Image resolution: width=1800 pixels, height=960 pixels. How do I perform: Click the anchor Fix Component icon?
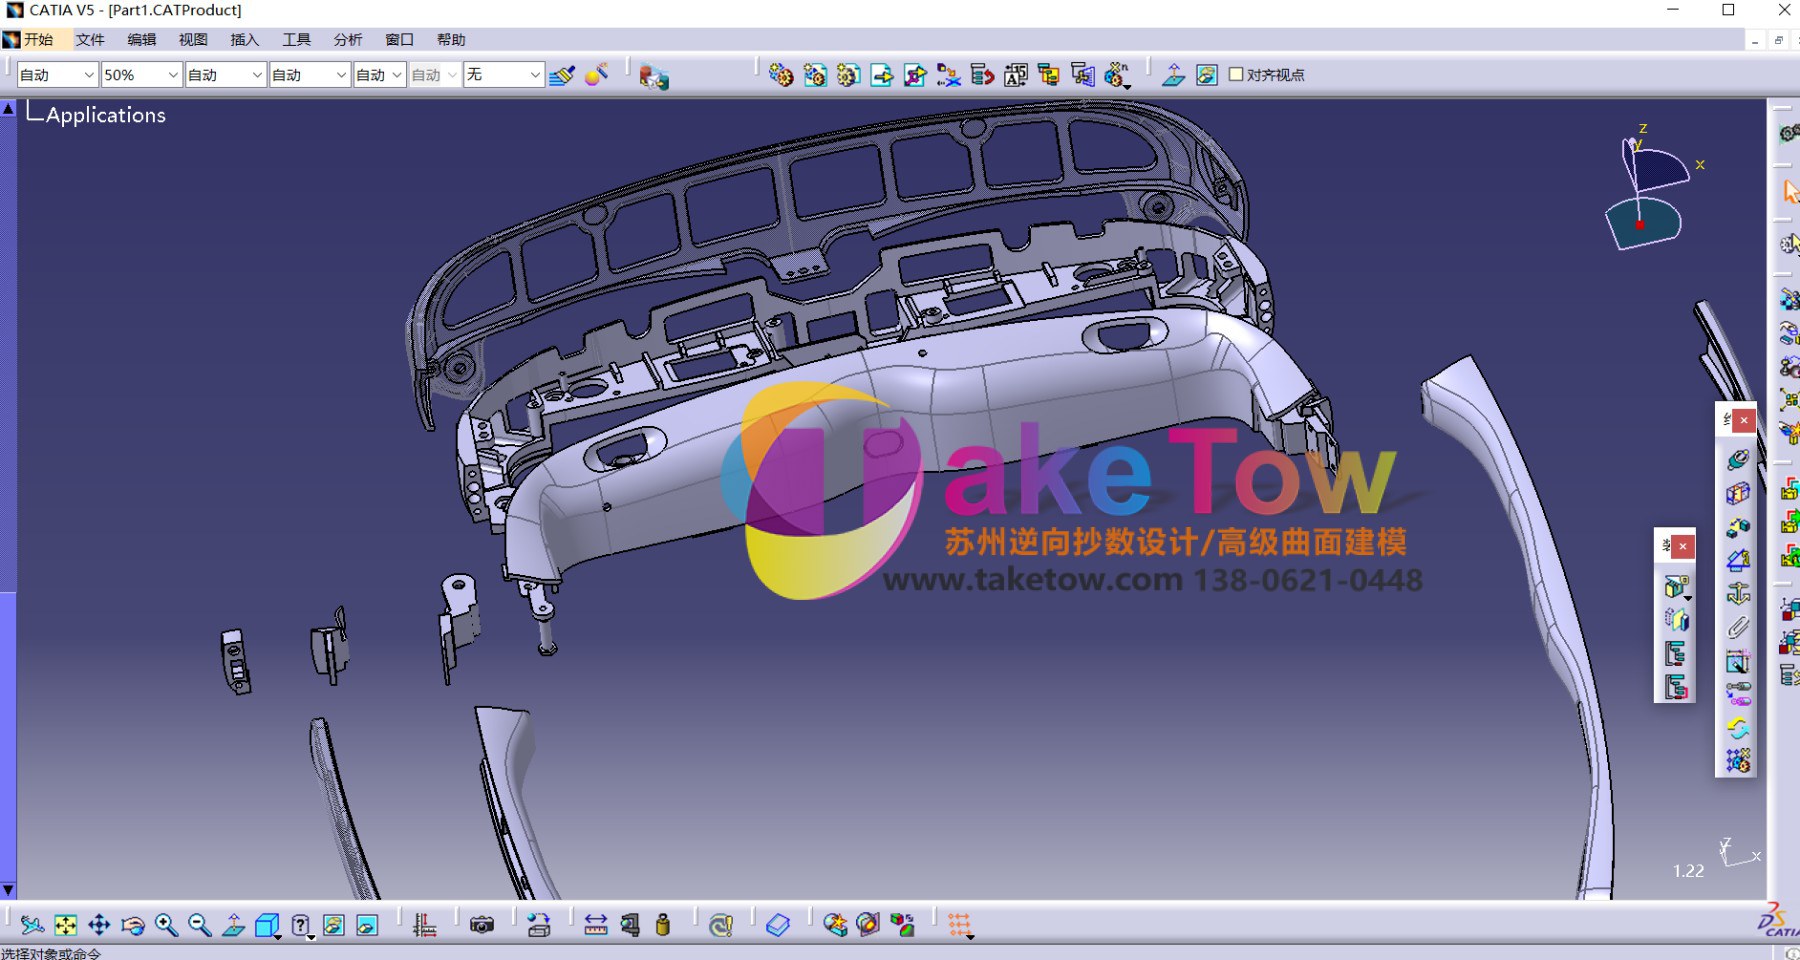[1738, 593]
